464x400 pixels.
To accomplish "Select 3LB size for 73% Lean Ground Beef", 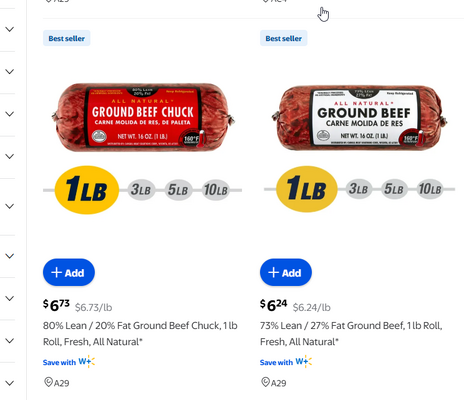I will (x=358, y=189).
